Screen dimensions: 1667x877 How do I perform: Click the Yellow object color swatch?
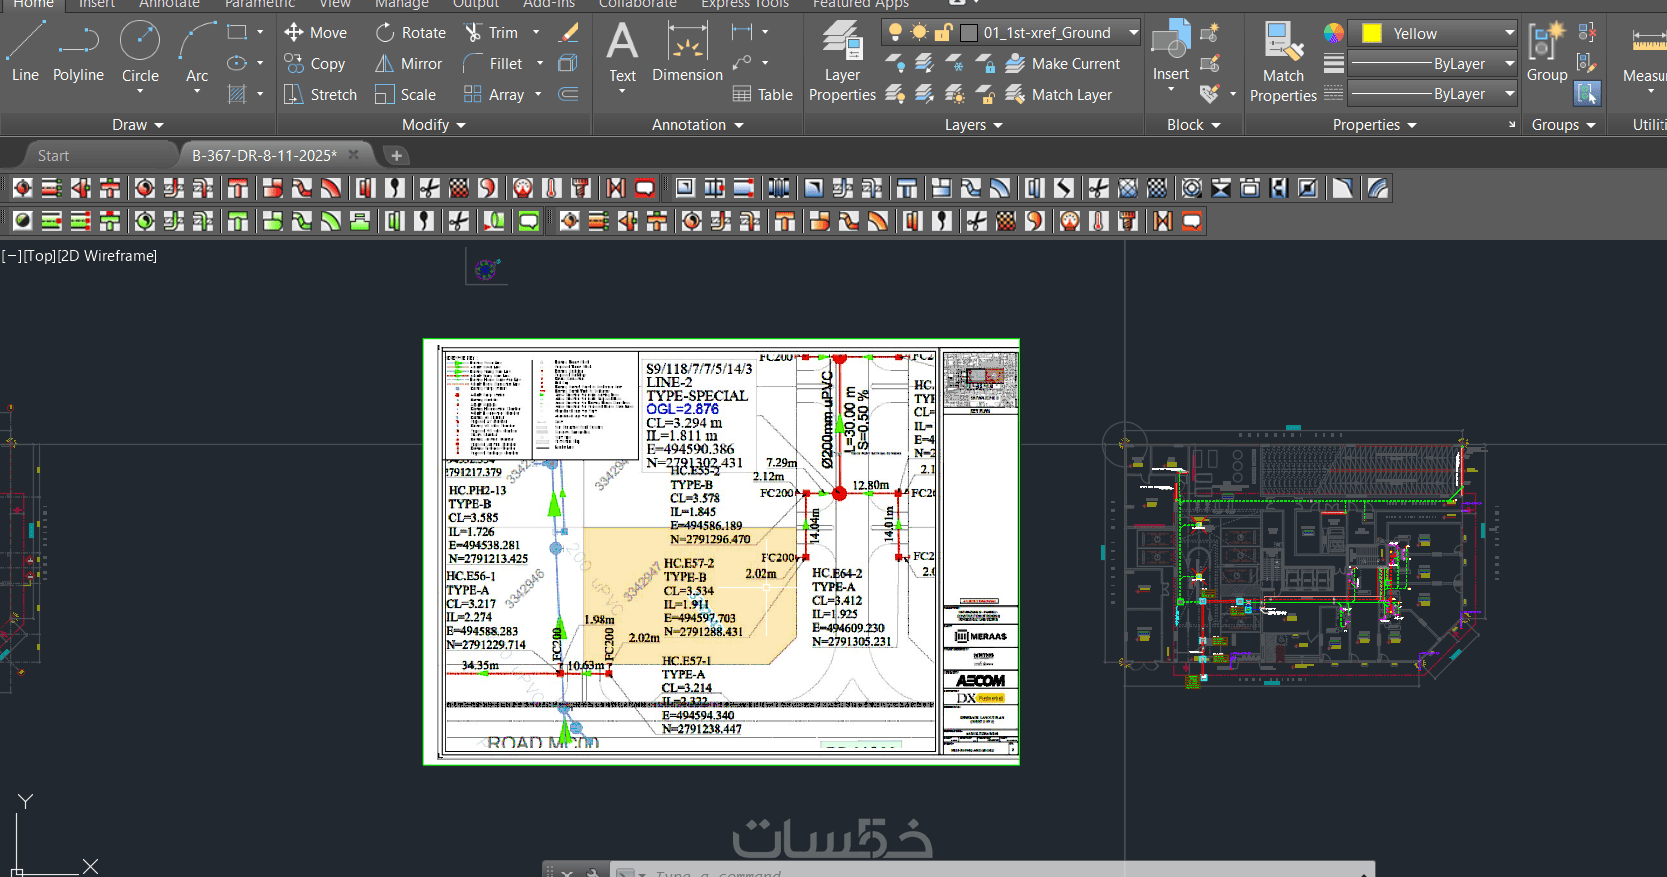click(1372, 34)
